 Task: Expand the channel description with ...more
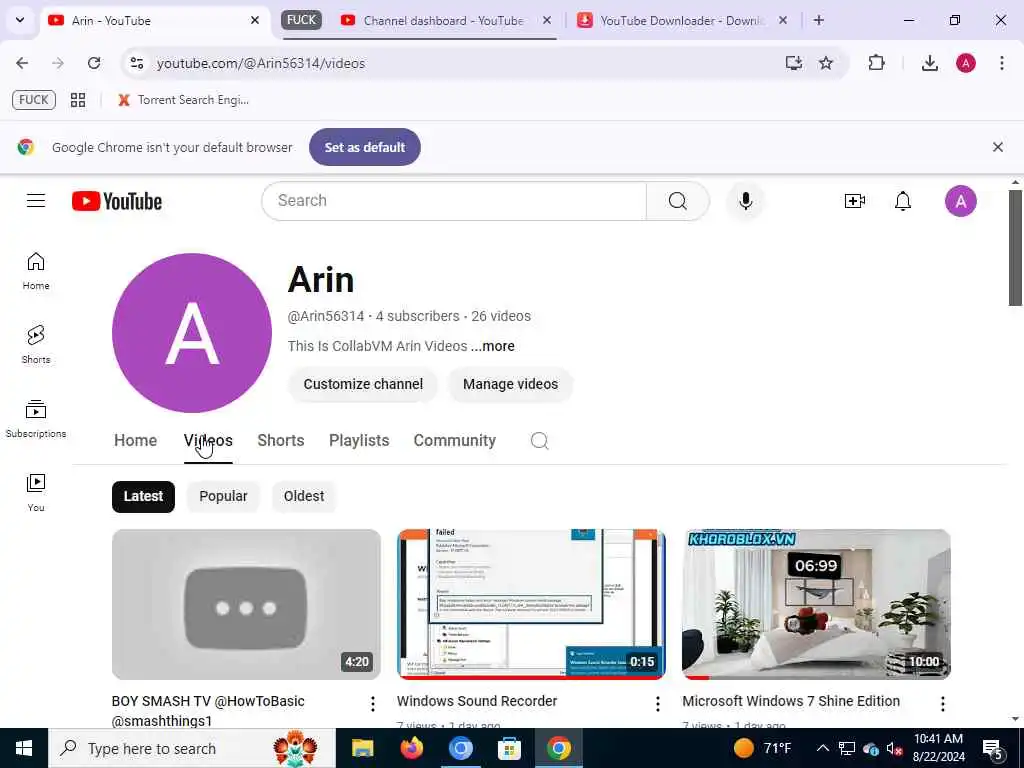pos(493,346)
